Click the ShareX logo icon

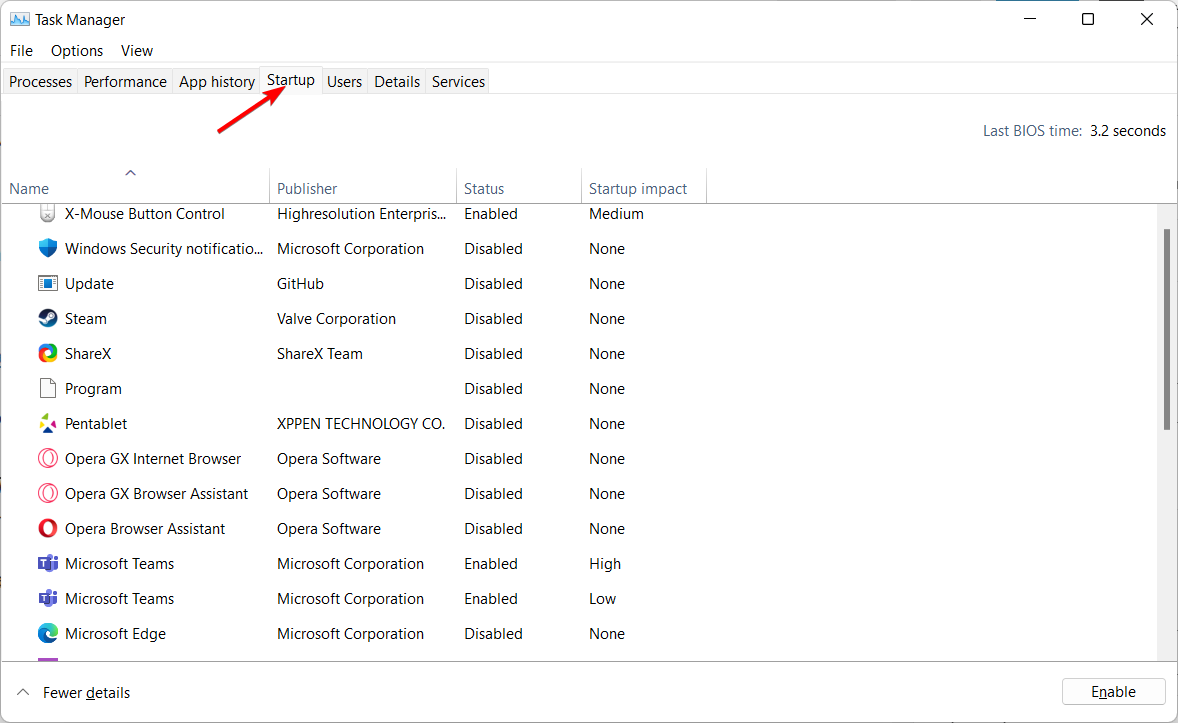pyautogui.click(x=47, y=353)
